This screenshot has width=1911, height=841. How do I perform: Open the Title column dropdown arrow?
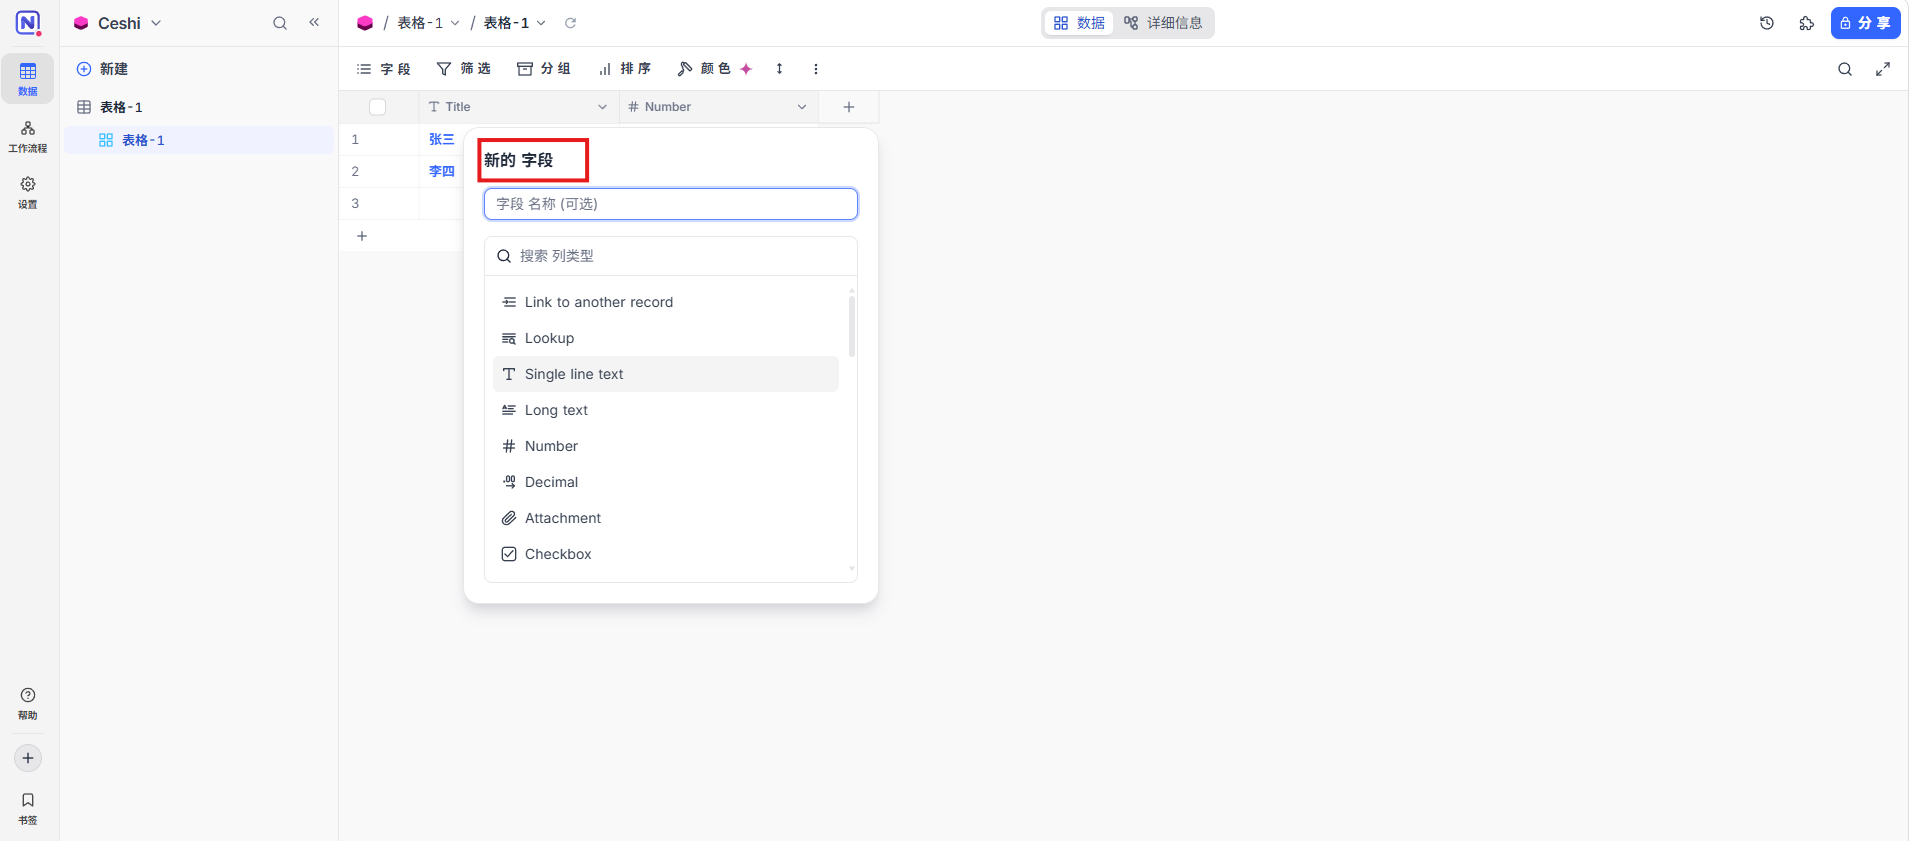(602, 107)
